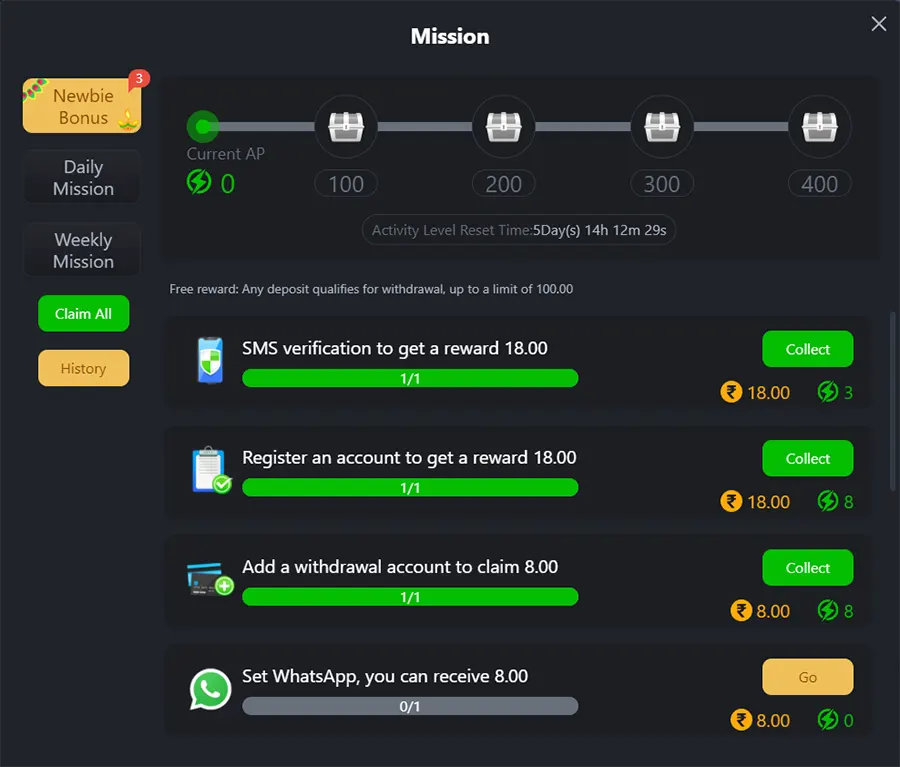Viewport: 900px width, 767px height.
Task: Open the 100 AP treasure chest
Action: click(x=345, y=127)
